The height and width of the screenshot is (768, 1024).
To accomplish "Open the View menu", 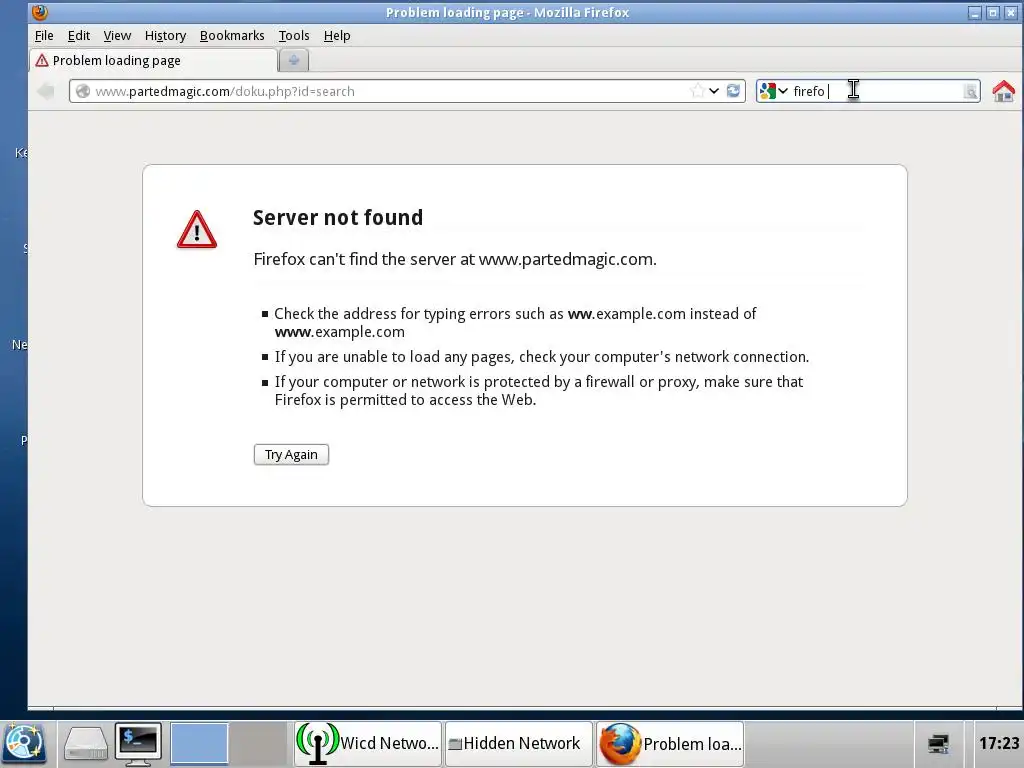I will click(117, 35).
